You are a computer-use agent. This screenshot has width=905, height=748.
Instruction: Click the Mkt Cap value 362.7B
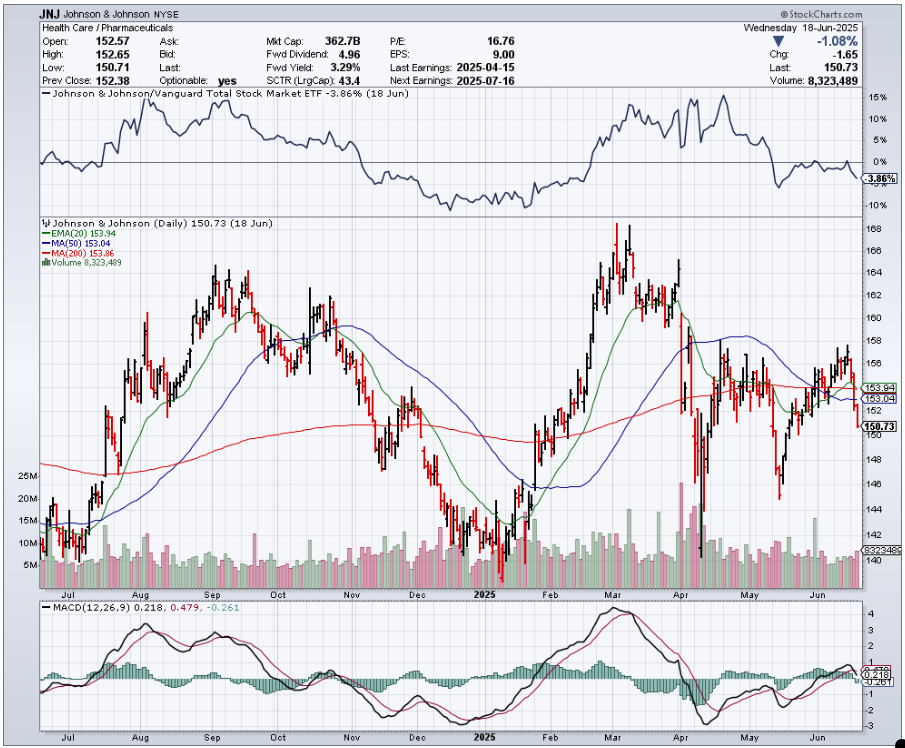[x=342, y=41]
